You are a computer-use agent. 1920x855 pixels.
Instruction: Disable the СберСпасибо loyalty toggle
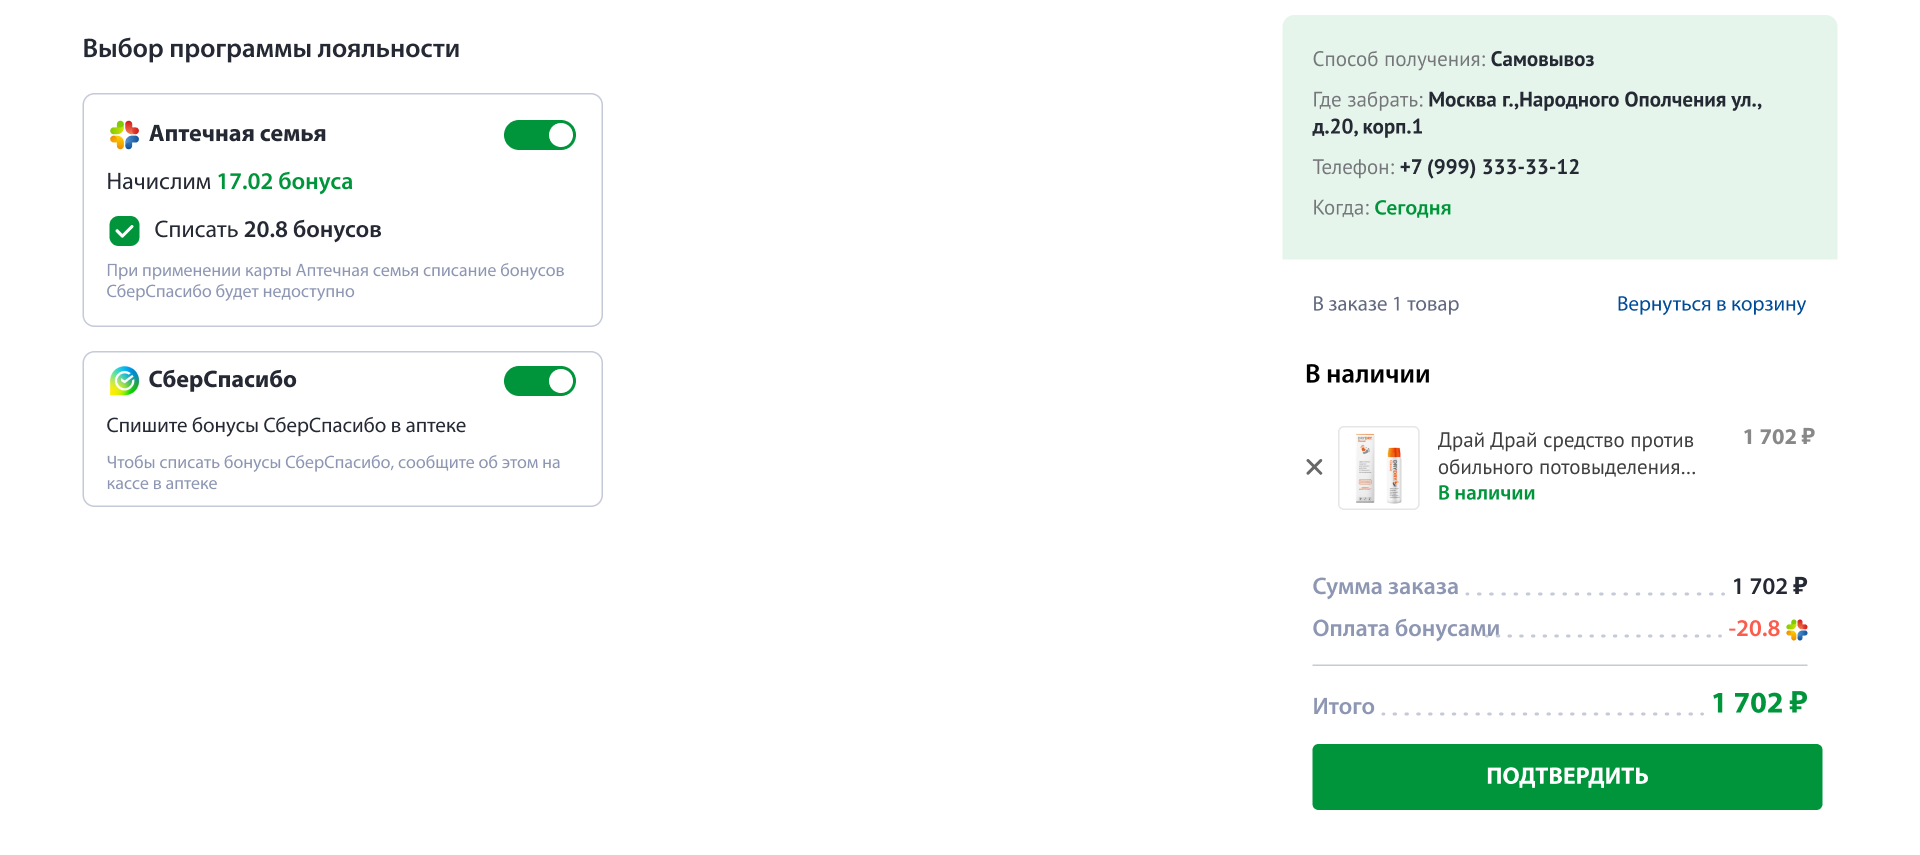point(540,381)
